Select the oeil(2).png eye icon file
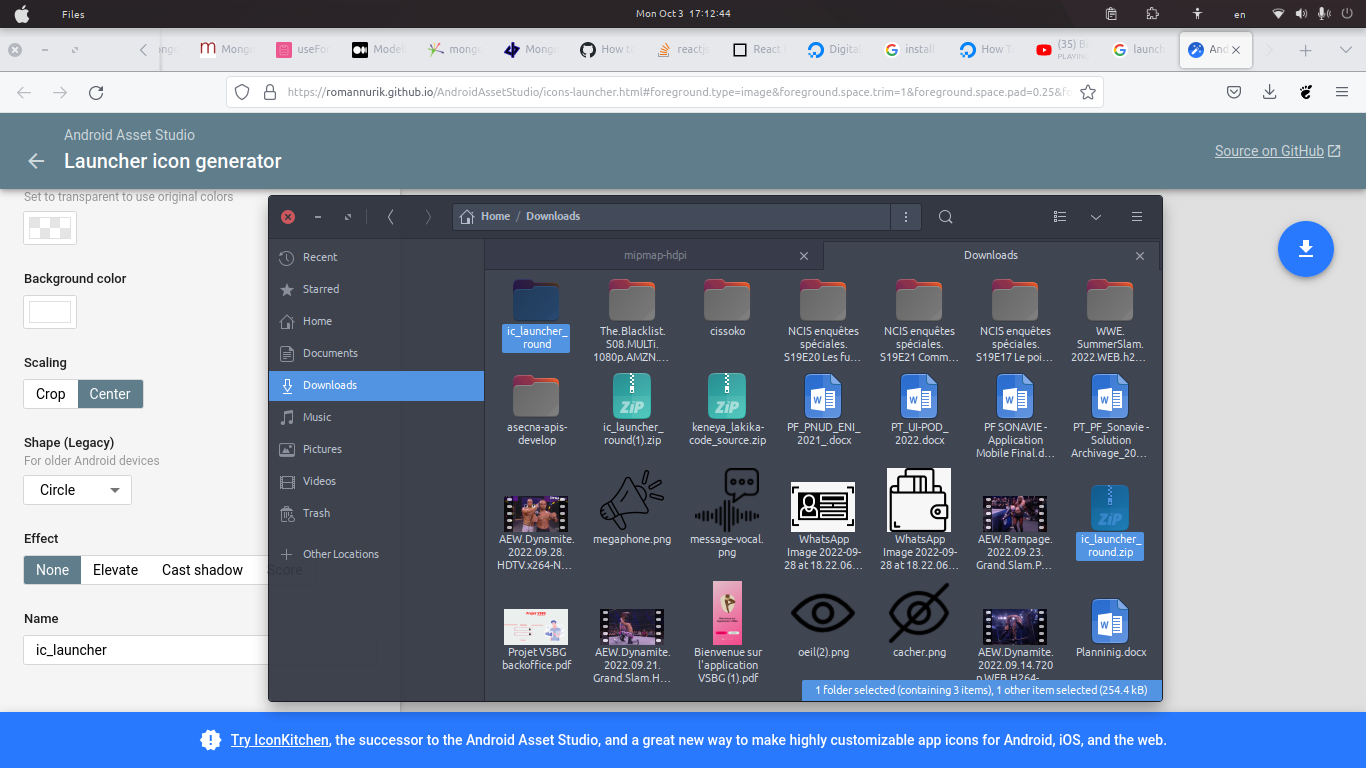This screenshot has height=768, width=1366. pyautogui.click(x=823, y=622)
